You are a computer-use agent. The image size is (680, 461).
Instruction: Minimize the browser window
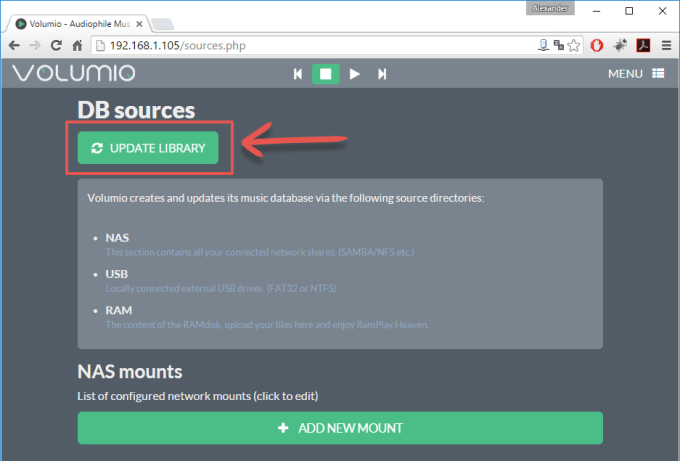pos(597,11)
